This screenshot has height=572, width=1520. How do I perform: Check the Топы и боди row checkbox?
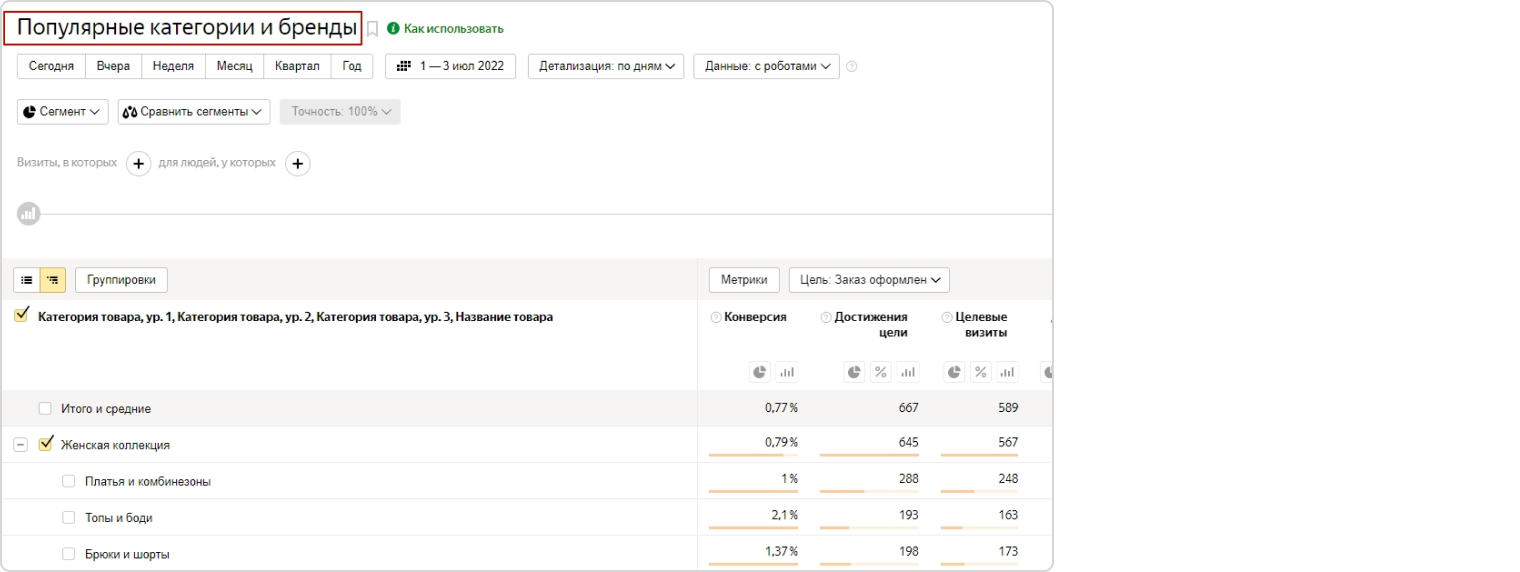pyautogui.click(x=69, y=517)
